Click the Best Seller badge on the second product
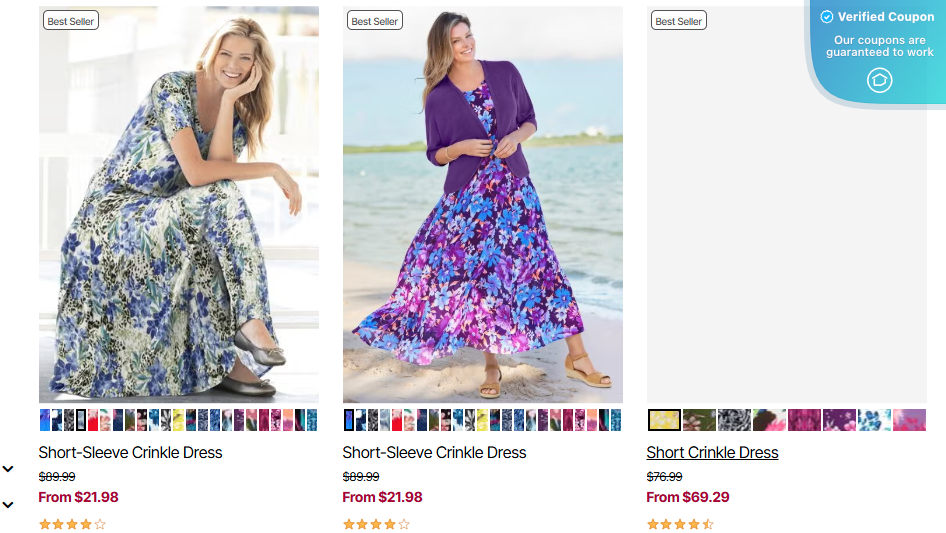 click(375, 21)
